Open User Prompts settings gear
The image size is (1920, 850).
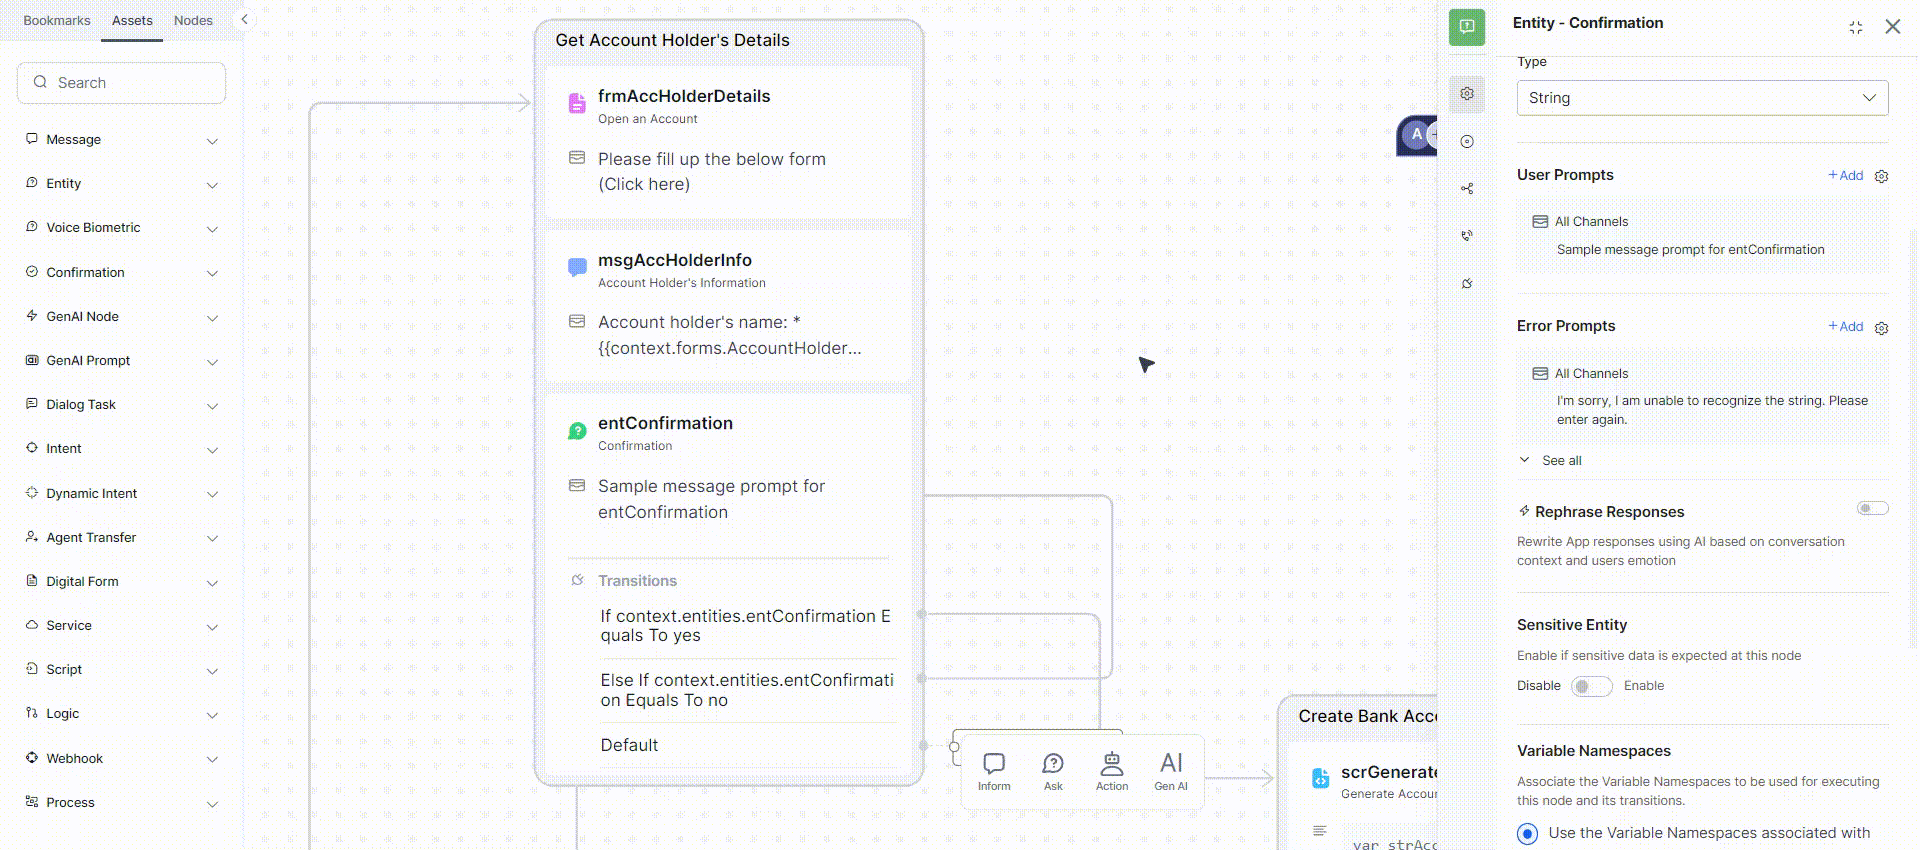(x=1881, y=177)
